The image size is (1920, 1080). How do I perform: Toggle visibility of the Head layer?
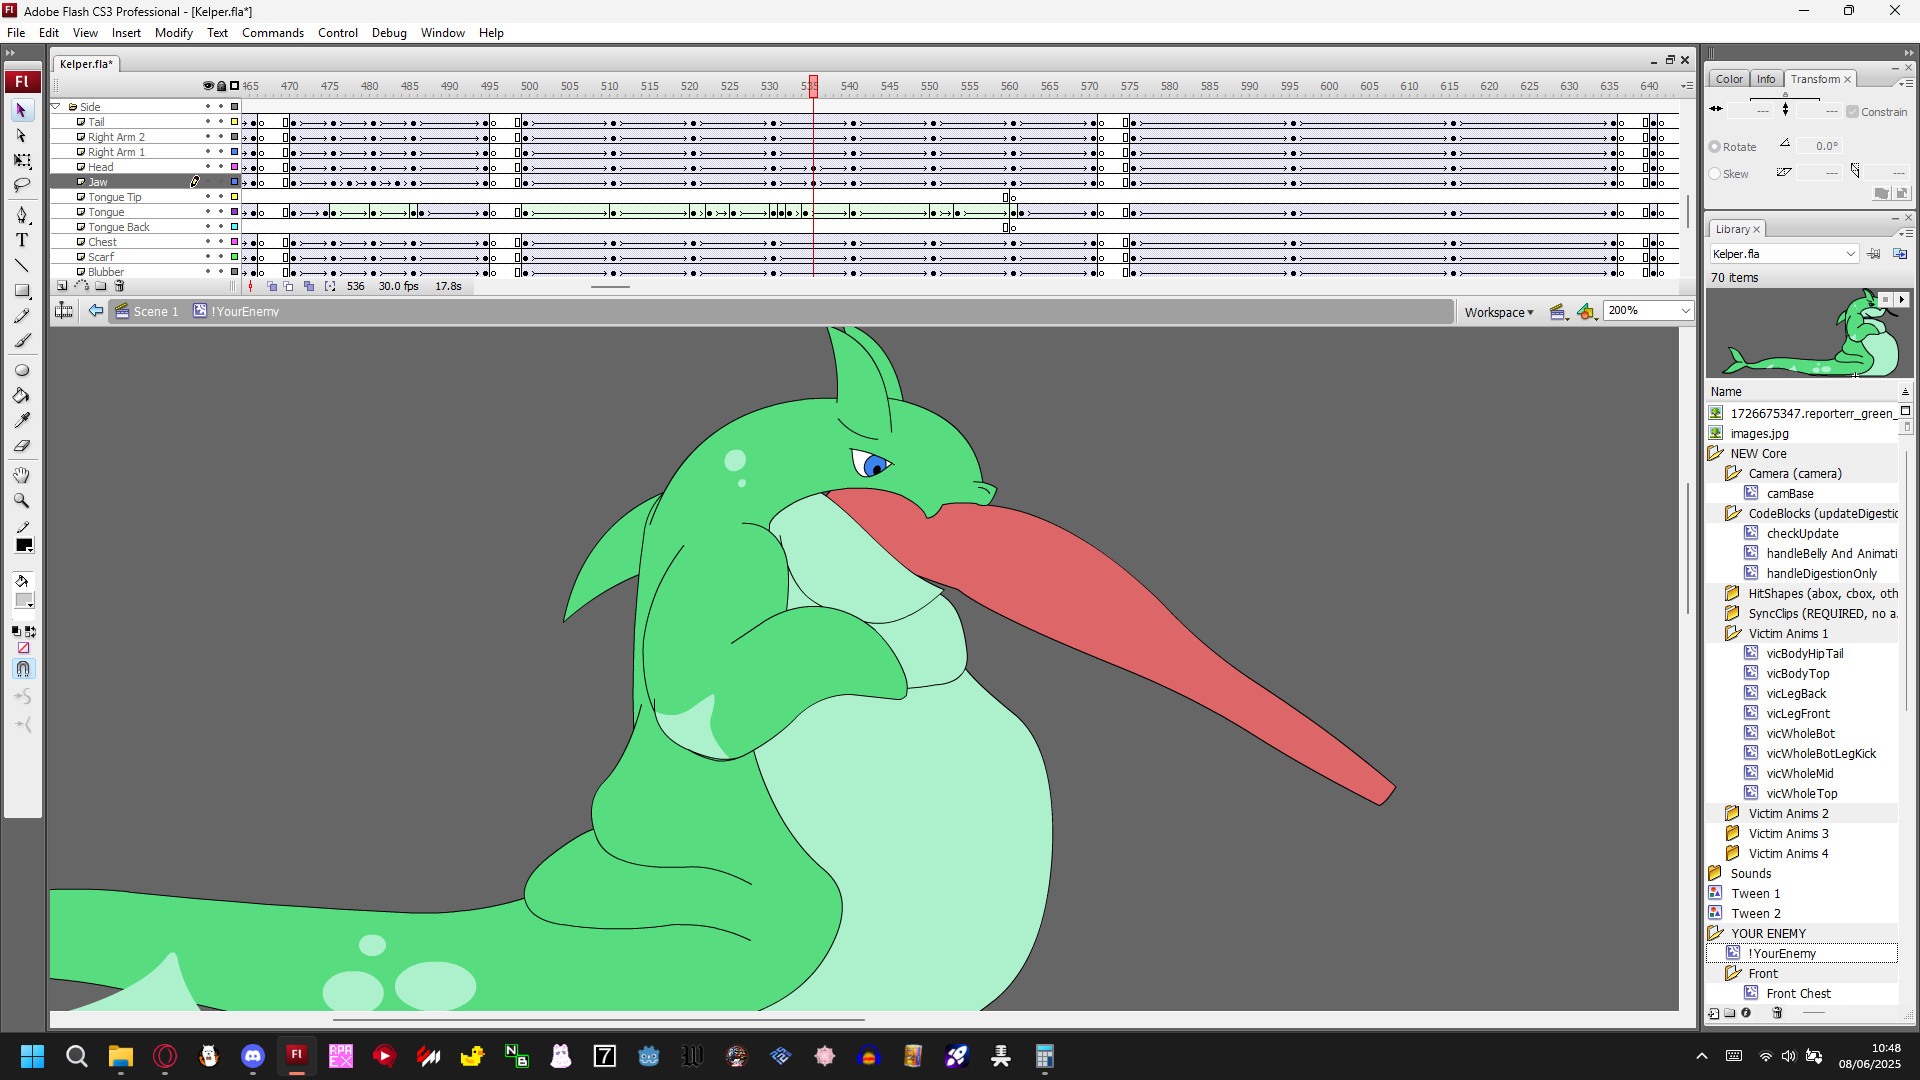click(x=208, y=167)
